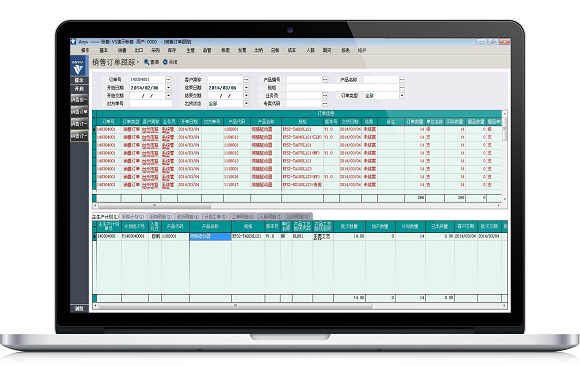Click the app icon in the title bar
The height and width of the screenshot is (366, 580).
(x=74, y=42)
